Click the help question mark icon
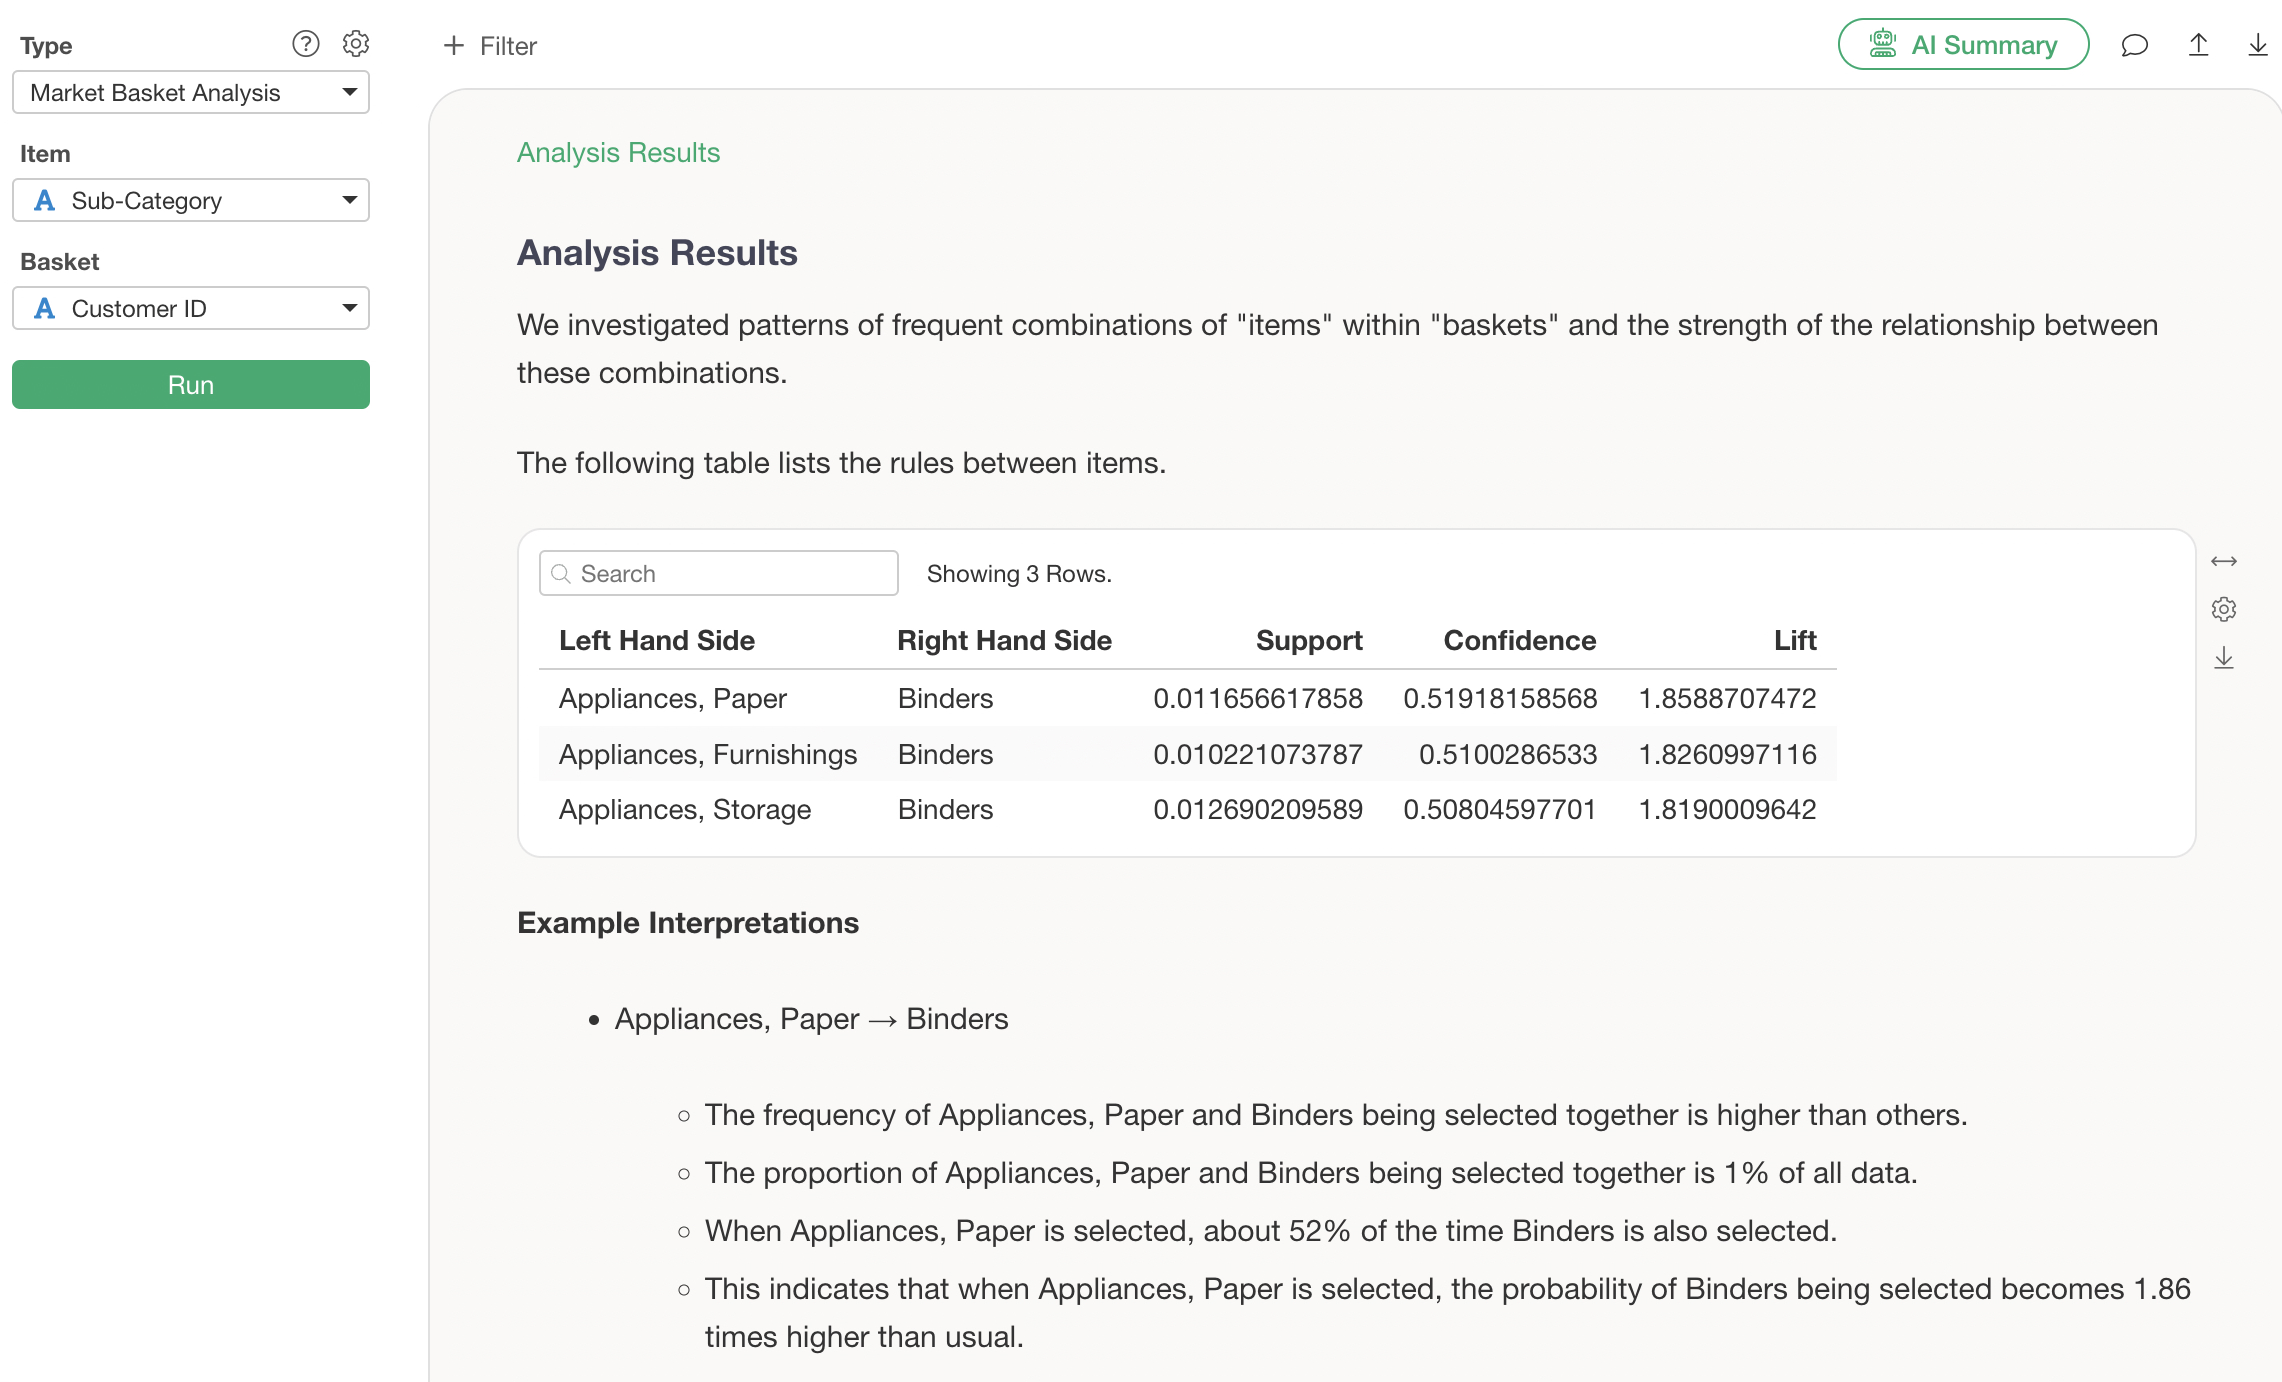The height and width of the screenshot is (1382, 2282). point(305,44)
